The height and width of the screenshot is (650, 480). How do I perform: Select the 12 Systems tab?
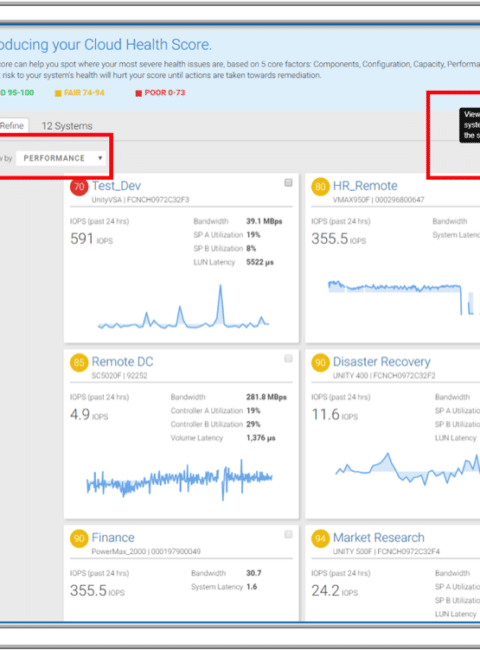[x=67, y=126]
